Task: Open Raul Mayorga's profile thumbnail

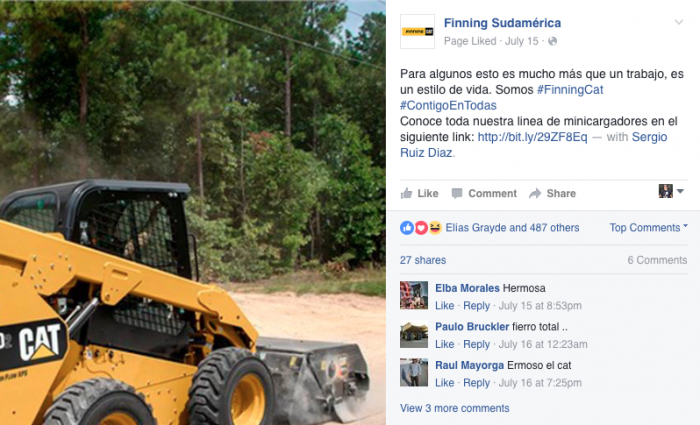Action: pos(414,372)
